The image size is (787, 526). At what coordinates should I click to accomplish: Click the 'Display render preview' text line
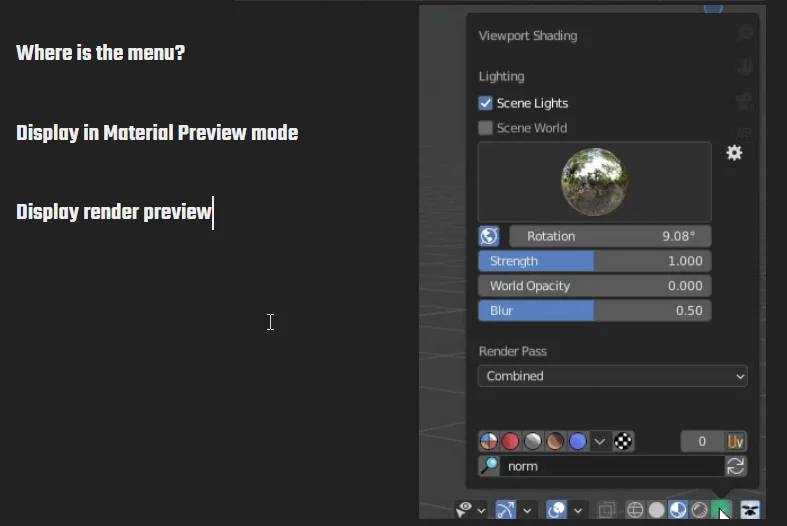[114, 212]
